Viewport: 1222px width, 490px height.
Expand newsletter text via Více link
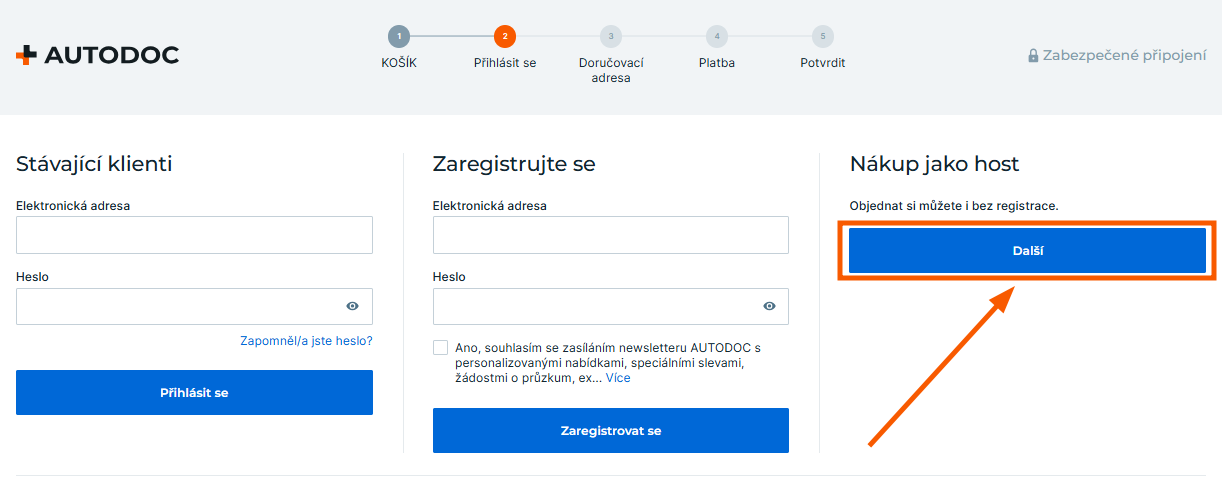618,378
